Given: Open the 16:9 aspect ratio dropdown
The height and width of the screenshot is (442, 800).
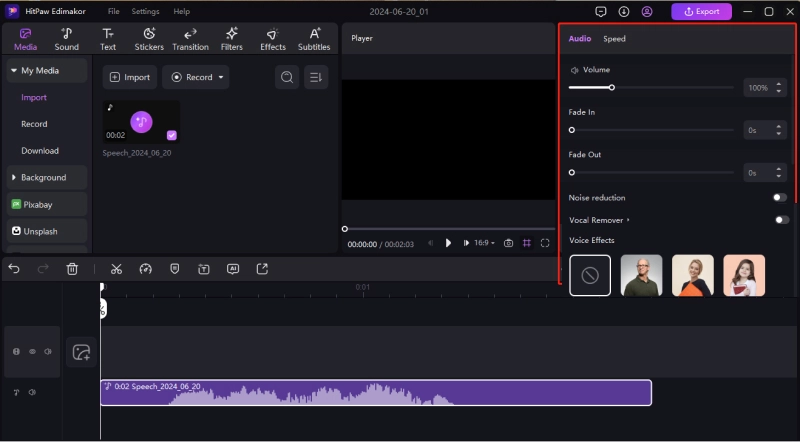Looking at the screenshot, I should coord(484,243).
